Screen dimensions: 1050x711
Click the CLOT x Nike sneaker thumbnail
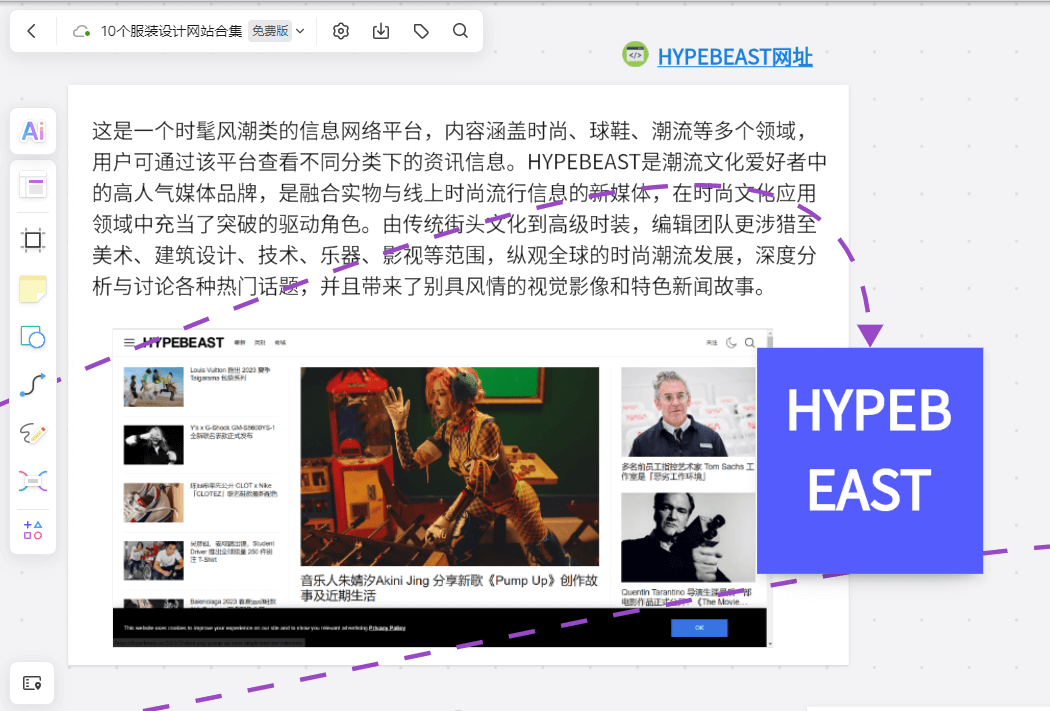153,503
